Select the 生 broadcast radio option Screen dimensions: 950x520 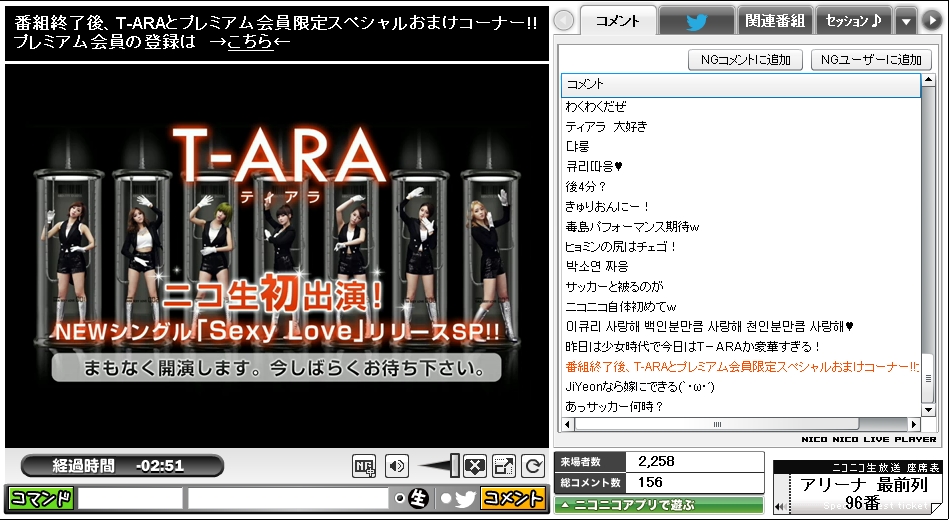pos(400,498)
